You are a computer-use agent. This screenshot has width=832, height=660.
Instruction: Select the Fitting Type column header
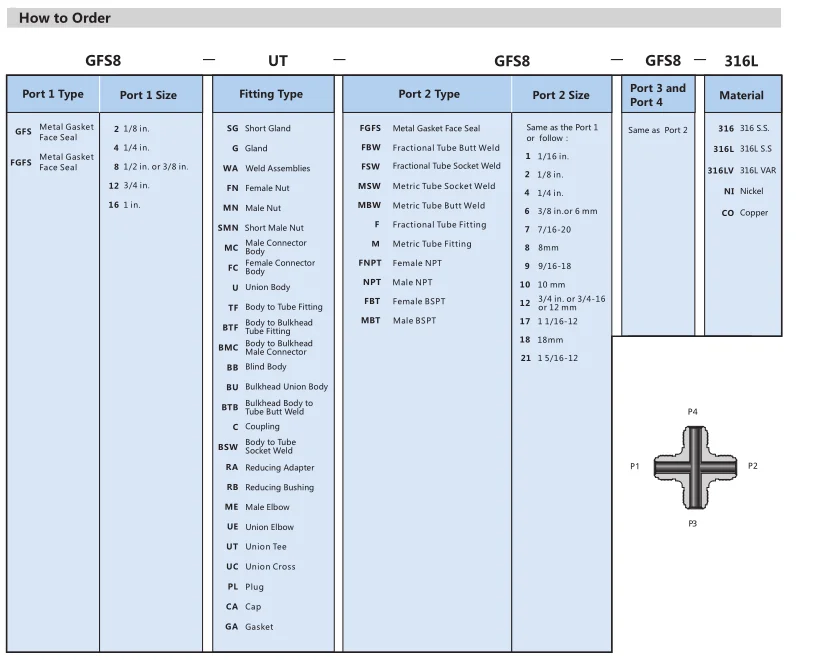coord(270,95)
